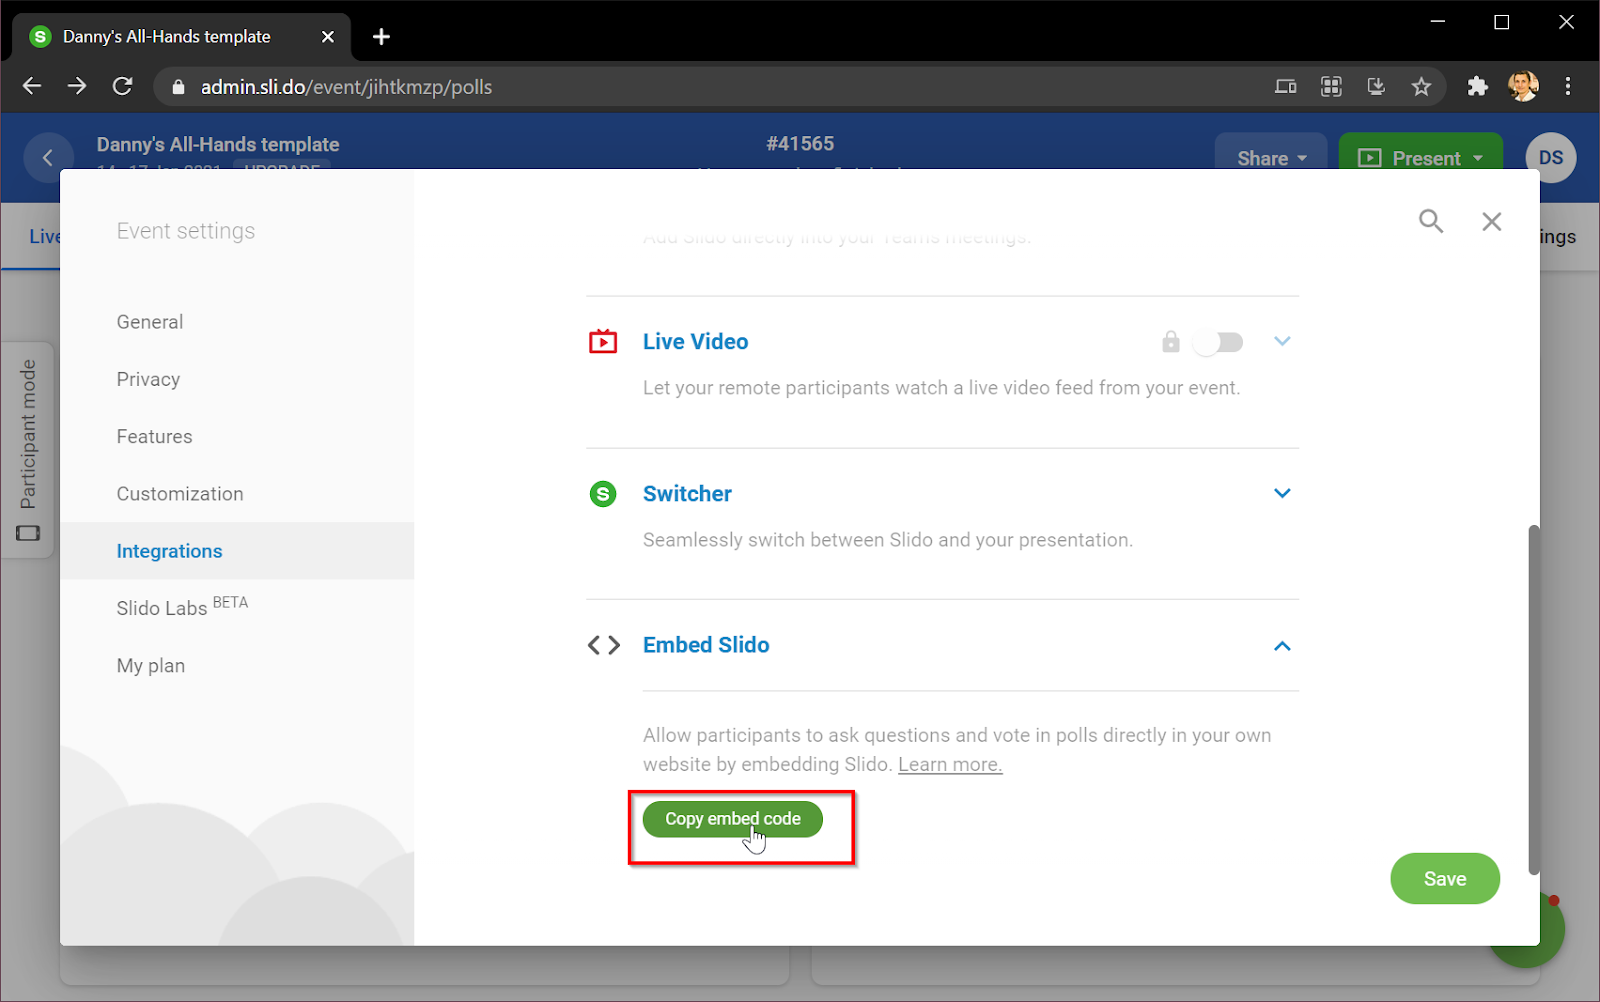
Task: Click Copy embed code button
Action: click(732, 819)
